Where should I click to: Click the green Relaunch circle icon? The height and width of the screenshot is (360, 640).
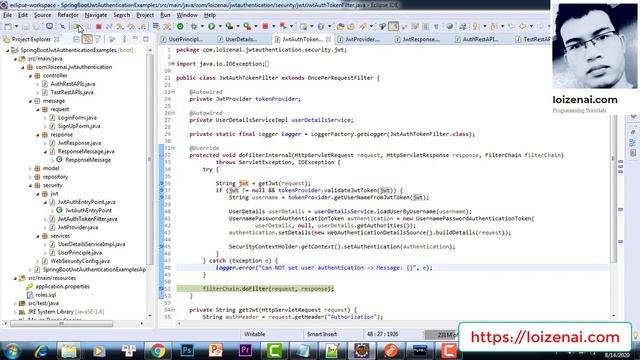click(x=180, y=27)
